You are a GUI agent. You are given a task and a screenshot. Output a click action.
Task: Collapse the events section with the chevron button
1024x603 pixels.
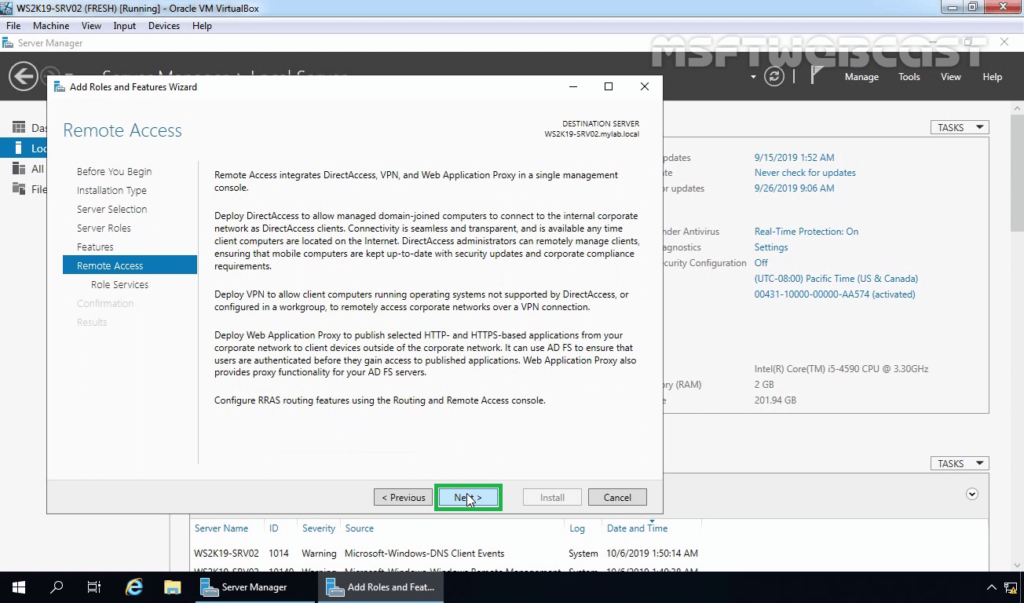click(972, 494)
